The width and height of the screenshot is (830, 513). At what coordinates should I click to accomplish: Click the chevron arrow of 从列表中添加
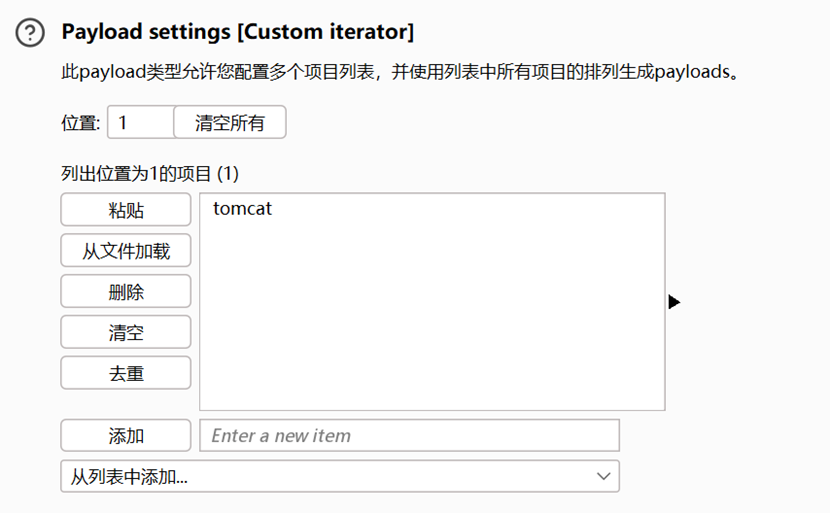tap(603, 477)
